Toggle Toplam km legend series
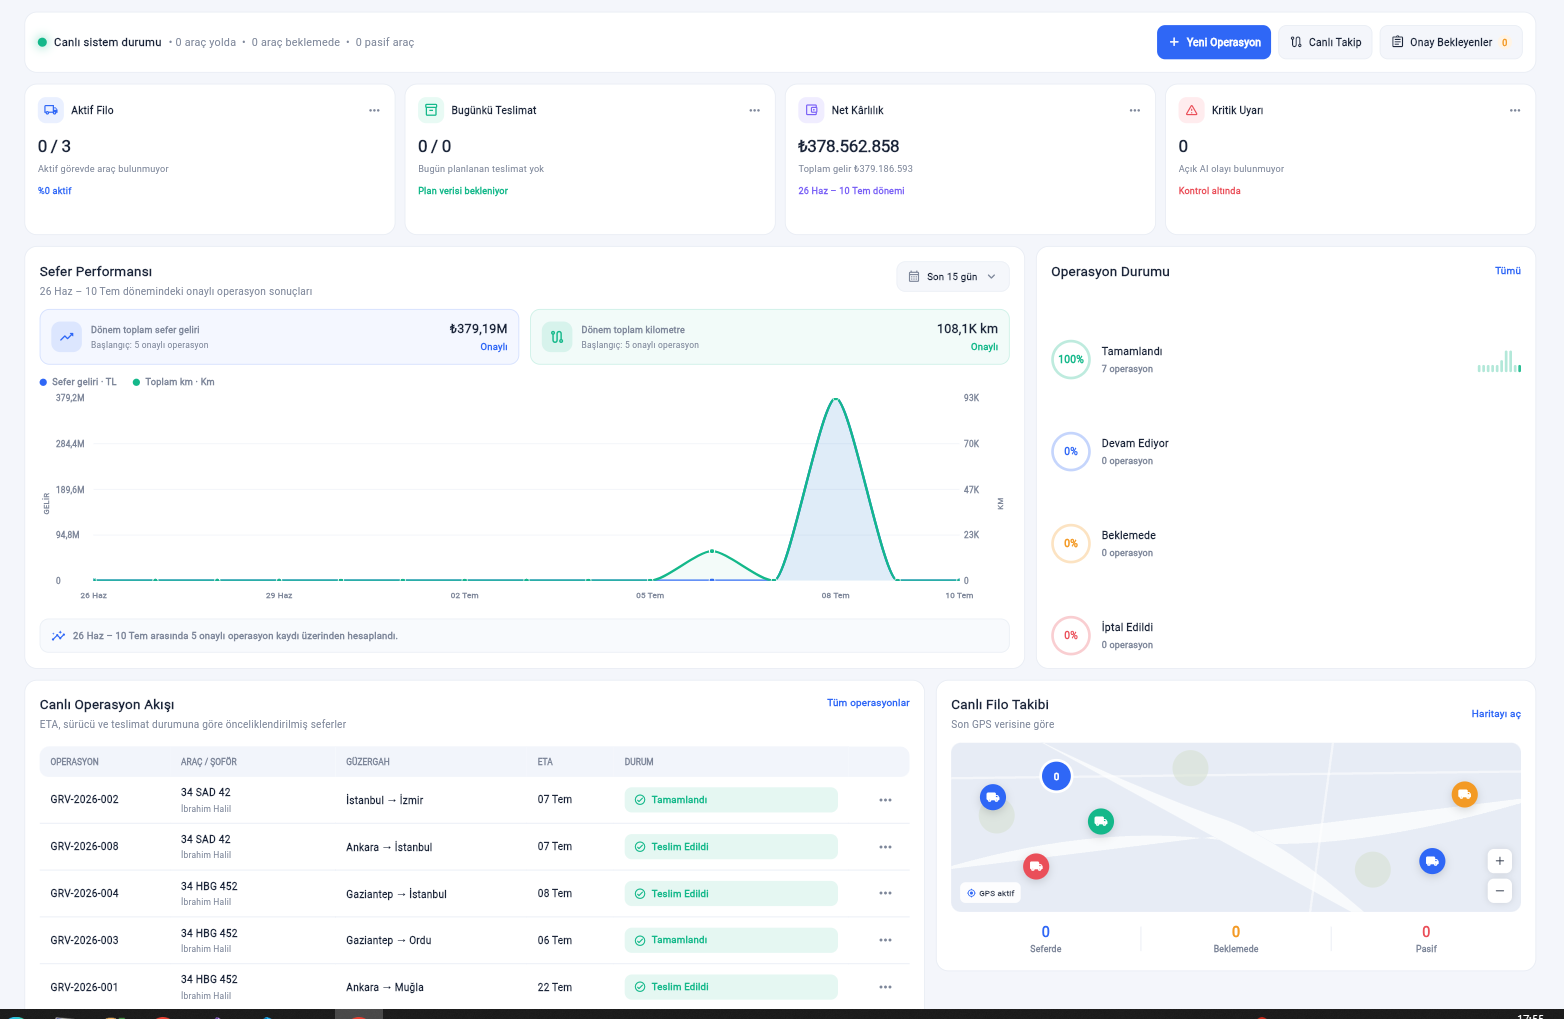Screen dimensions: 1564x1019 [x=174, y=382]
